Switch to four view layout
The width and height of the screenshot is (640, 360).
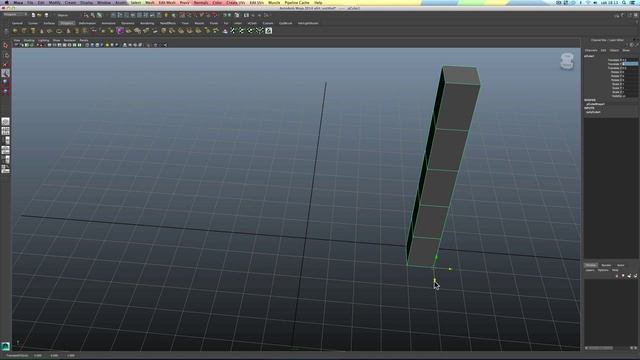5,131
